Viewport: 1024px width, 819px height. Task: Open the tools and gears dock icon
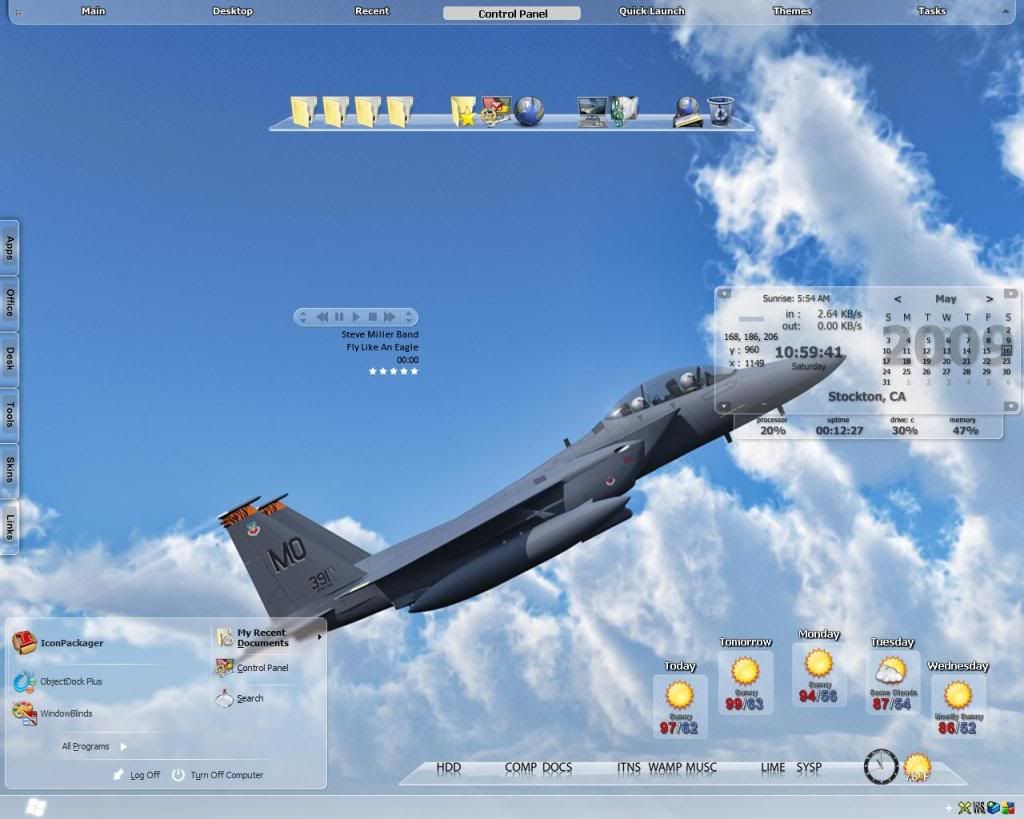[x=496, y=111]
